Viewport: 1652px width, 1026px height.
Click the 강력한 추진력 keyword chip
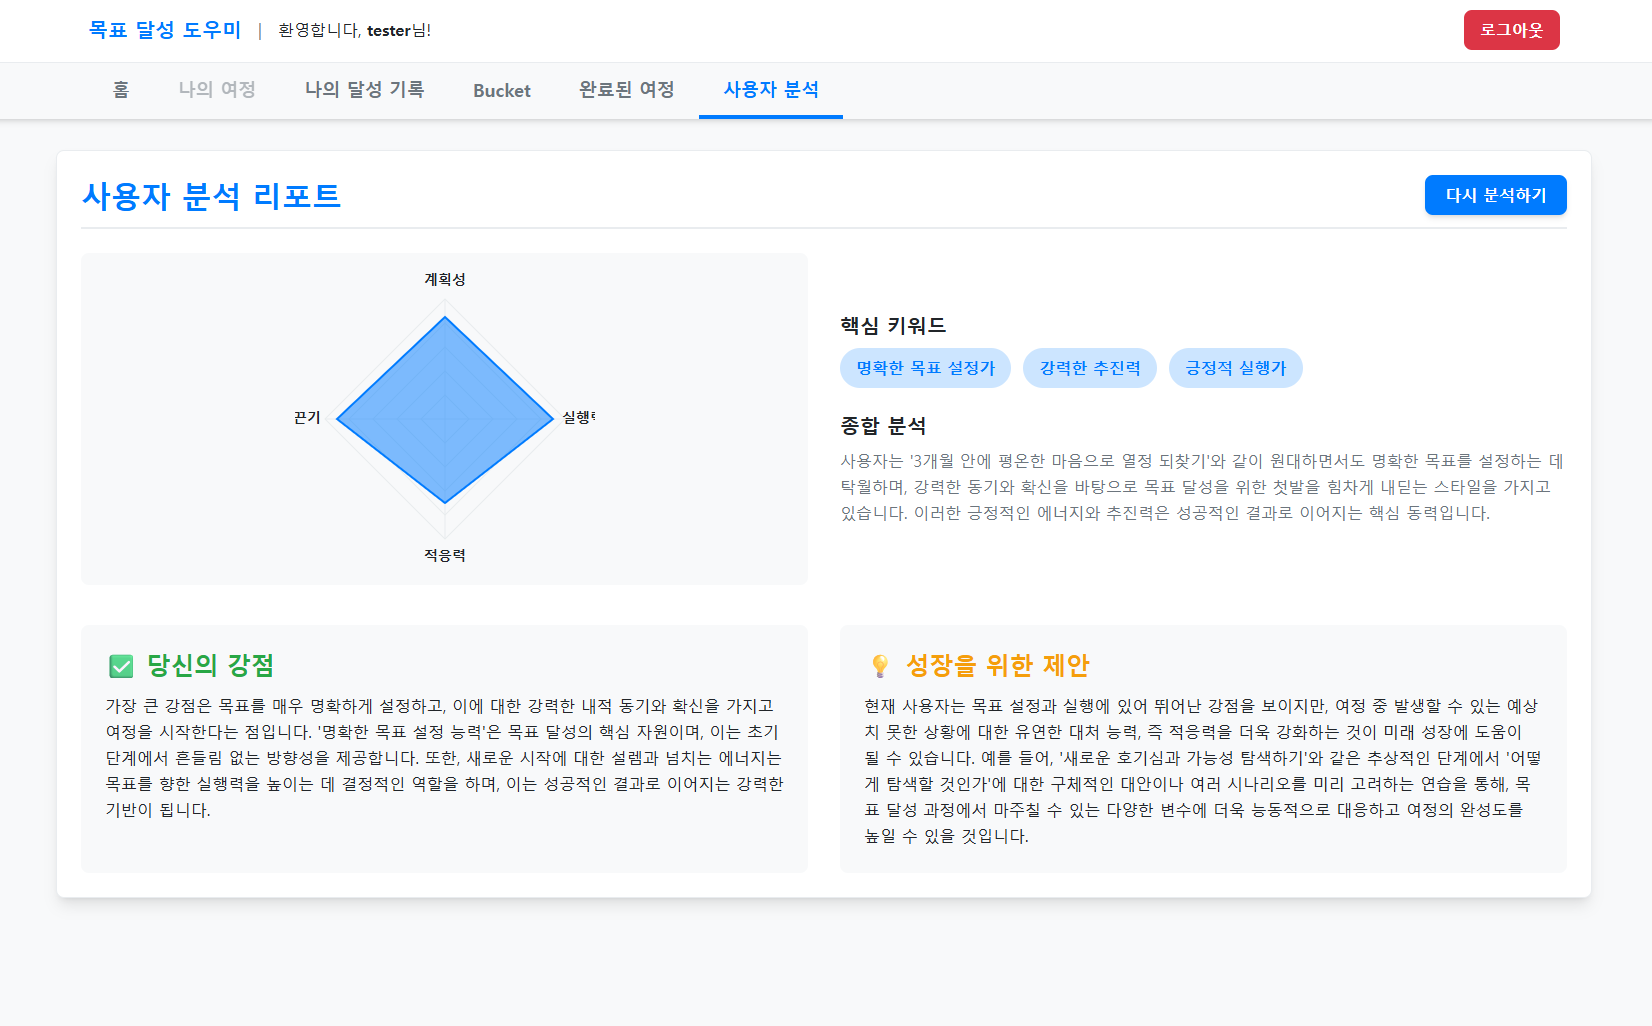1090,368
